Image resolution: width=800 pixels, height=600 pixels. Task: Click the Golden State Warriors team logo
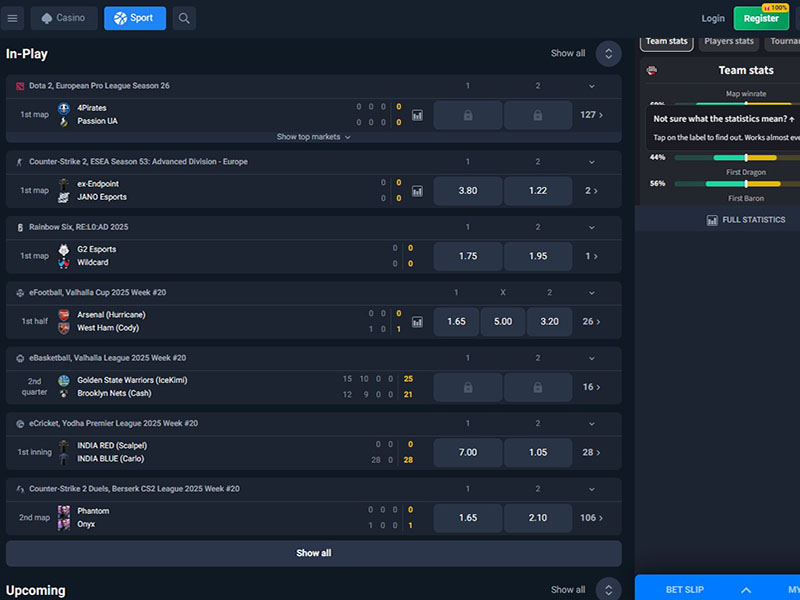pos(64,380)
